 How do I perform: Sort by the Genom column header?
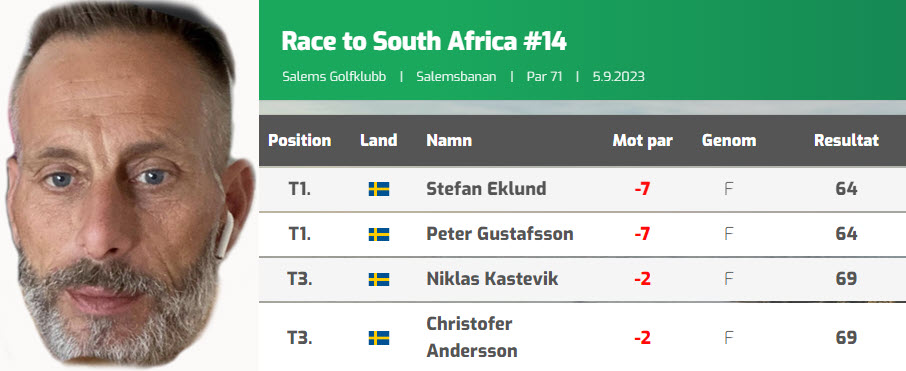click(729, 140)
